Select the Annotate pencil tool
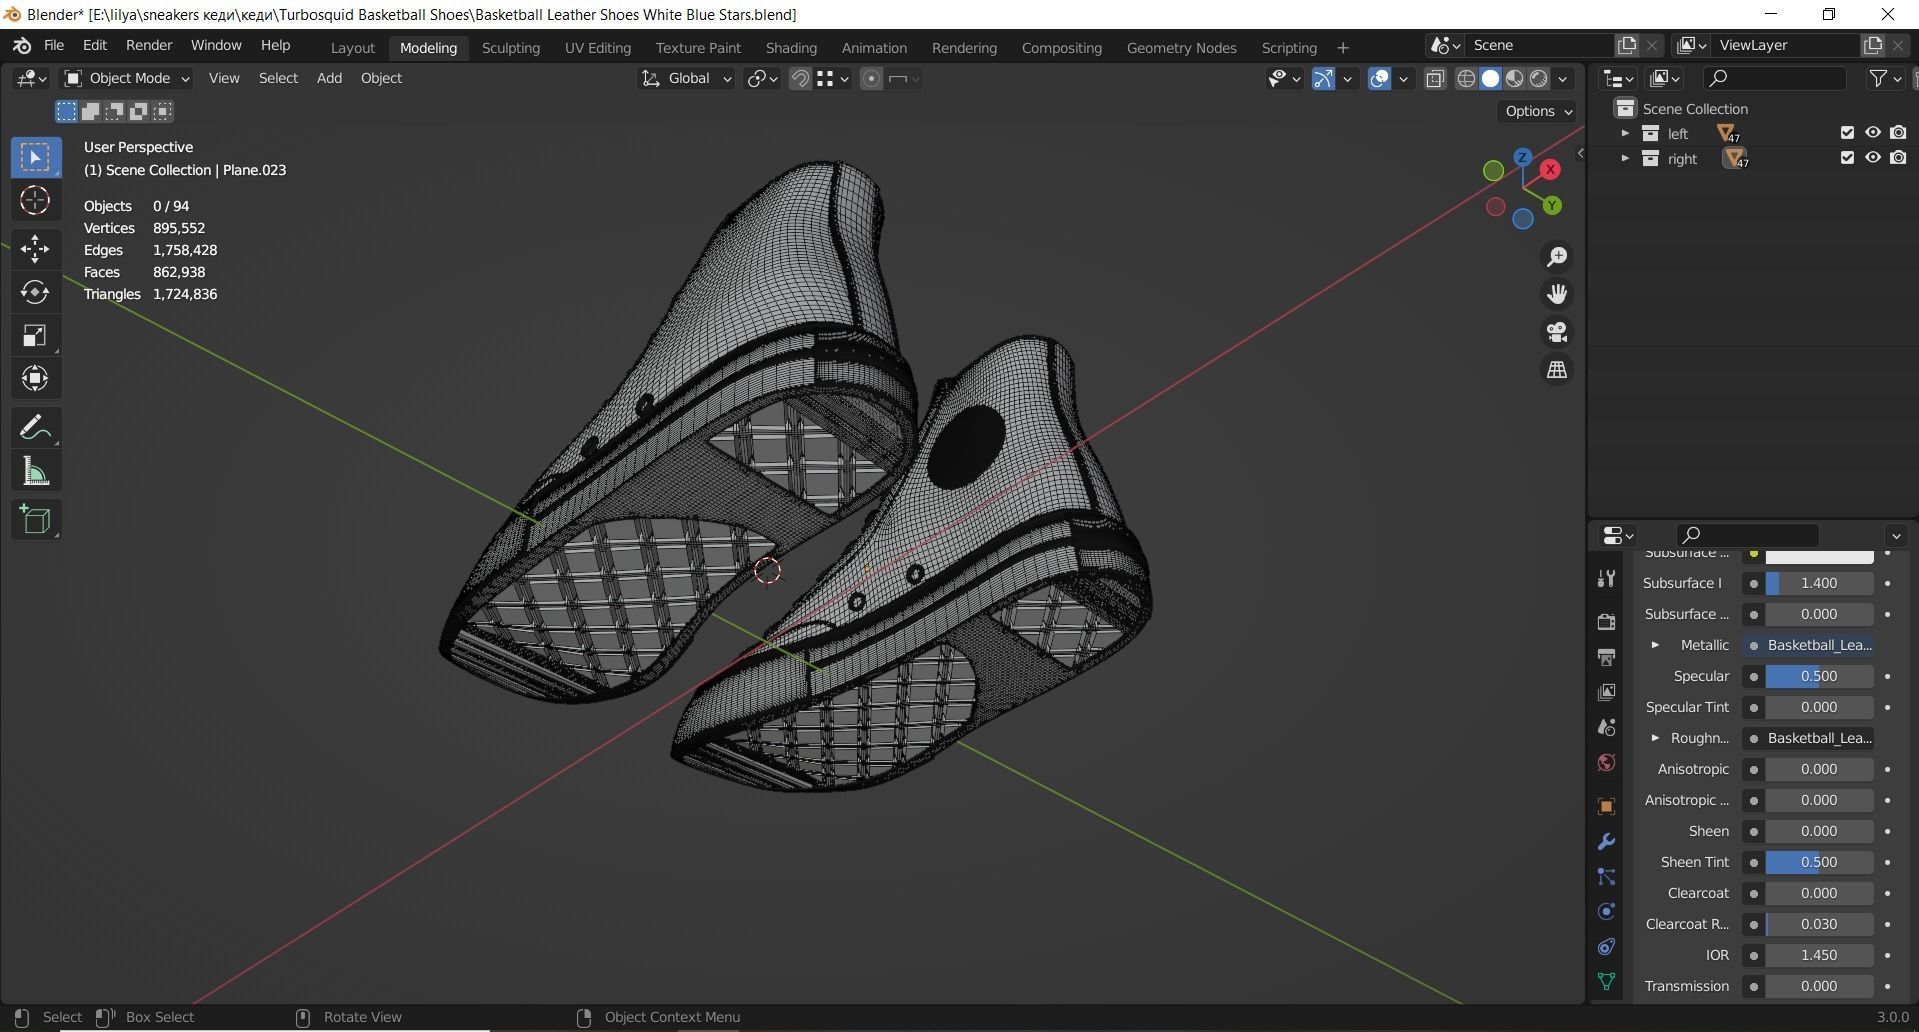Image resolution: width=1919 pixels, height=1032 pixels. pos(35,428)
